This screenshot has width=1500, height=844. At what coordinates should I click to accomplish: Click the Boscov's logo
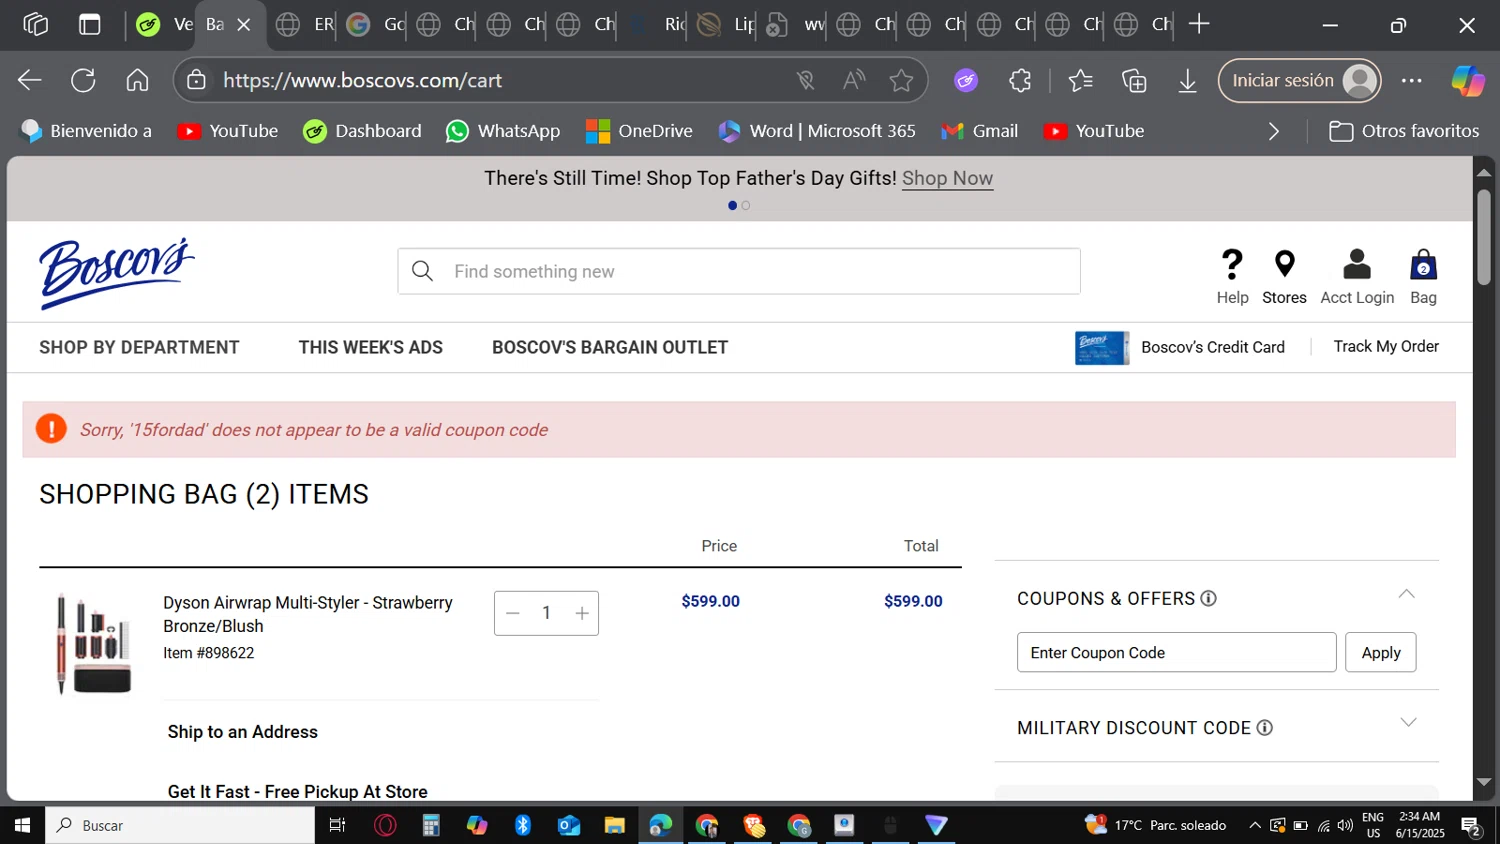click(117, 273)
